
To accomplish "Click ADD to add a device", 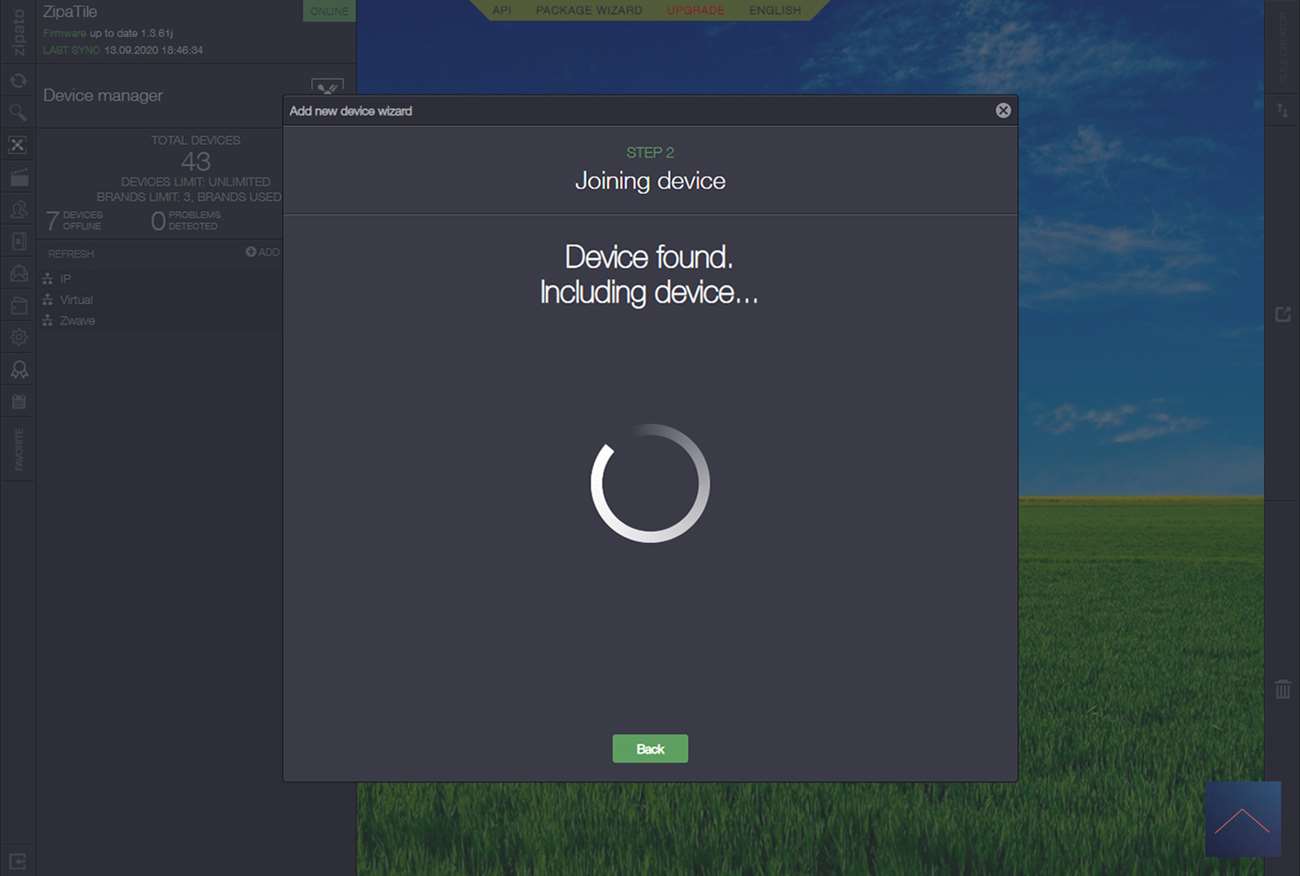I will coord(263,252).
